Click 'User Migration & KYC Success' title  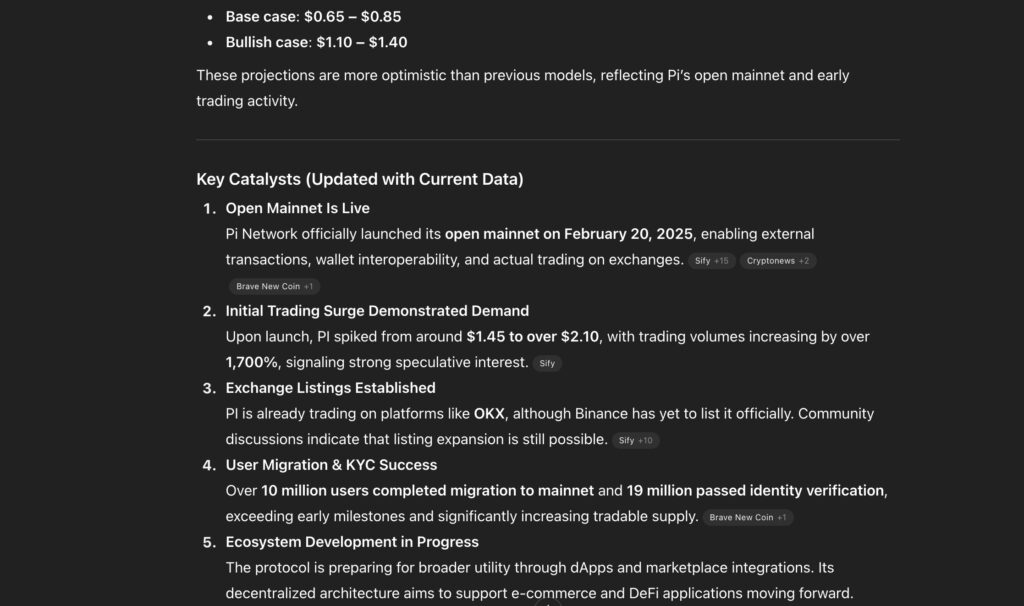(x=331, y=465)
